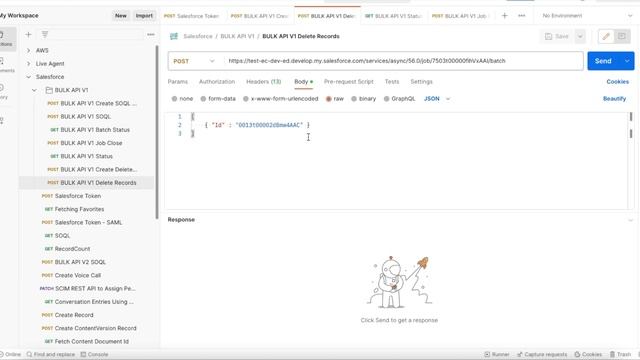Click the create new collection plus icon
The image size is (640, 360).
(x=28, y=35)
